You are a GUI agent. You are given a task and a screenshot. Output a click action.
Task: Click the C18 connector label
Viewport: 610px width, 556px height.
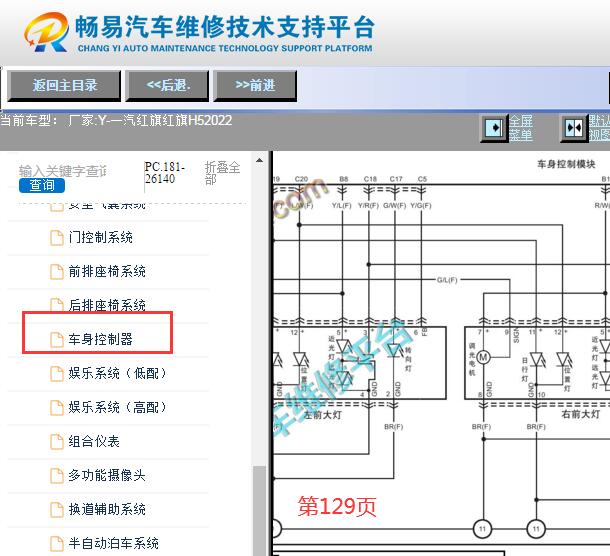click(x=370, y=179)
